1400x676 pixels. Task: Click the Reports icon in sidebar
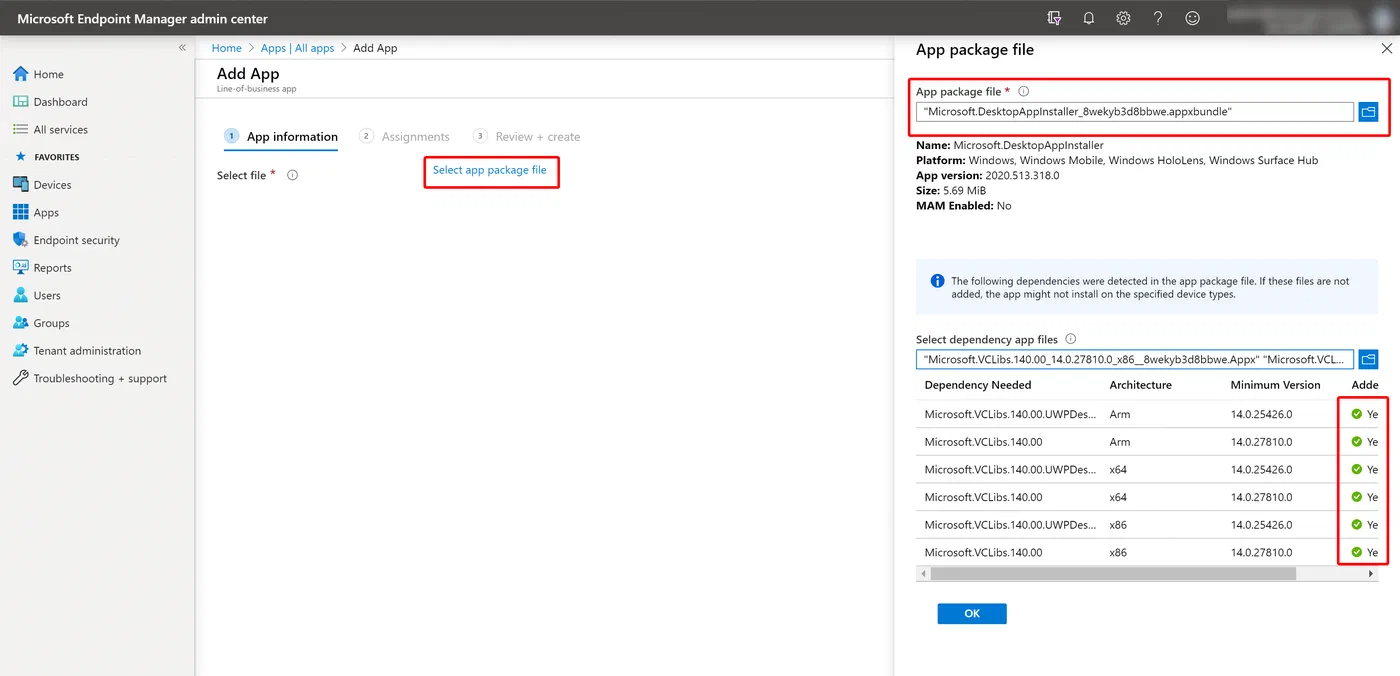(x=20, y=267)
